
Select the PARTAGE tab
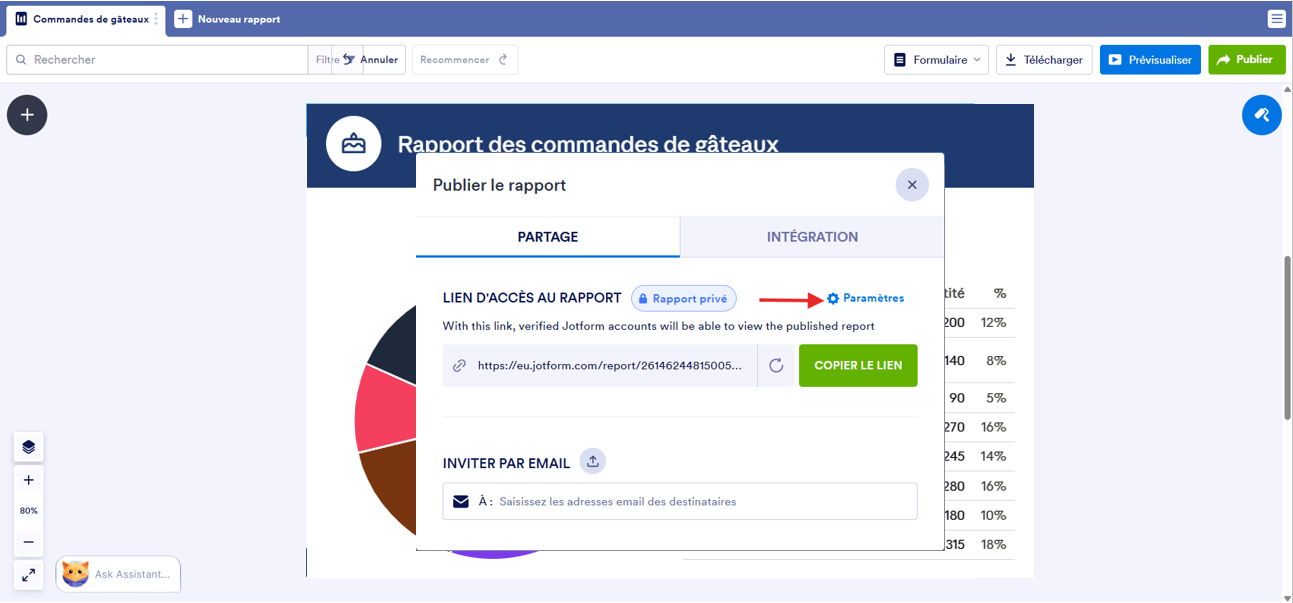(x=548, y=237)
